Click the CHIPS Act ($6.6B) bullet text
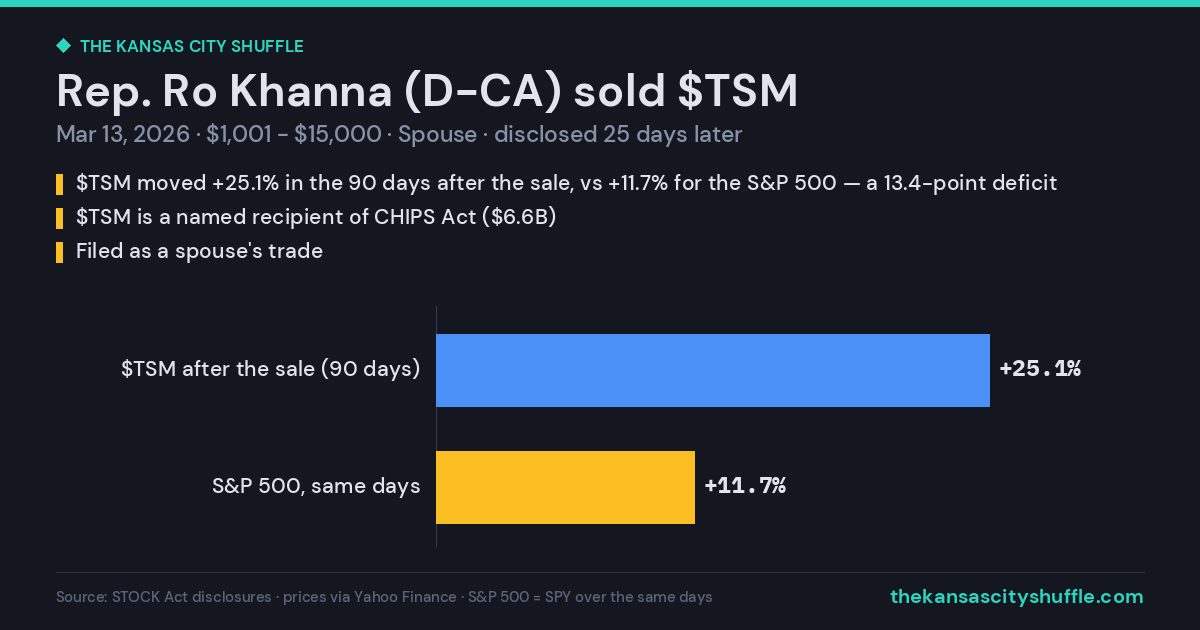 tap(316, 217)
